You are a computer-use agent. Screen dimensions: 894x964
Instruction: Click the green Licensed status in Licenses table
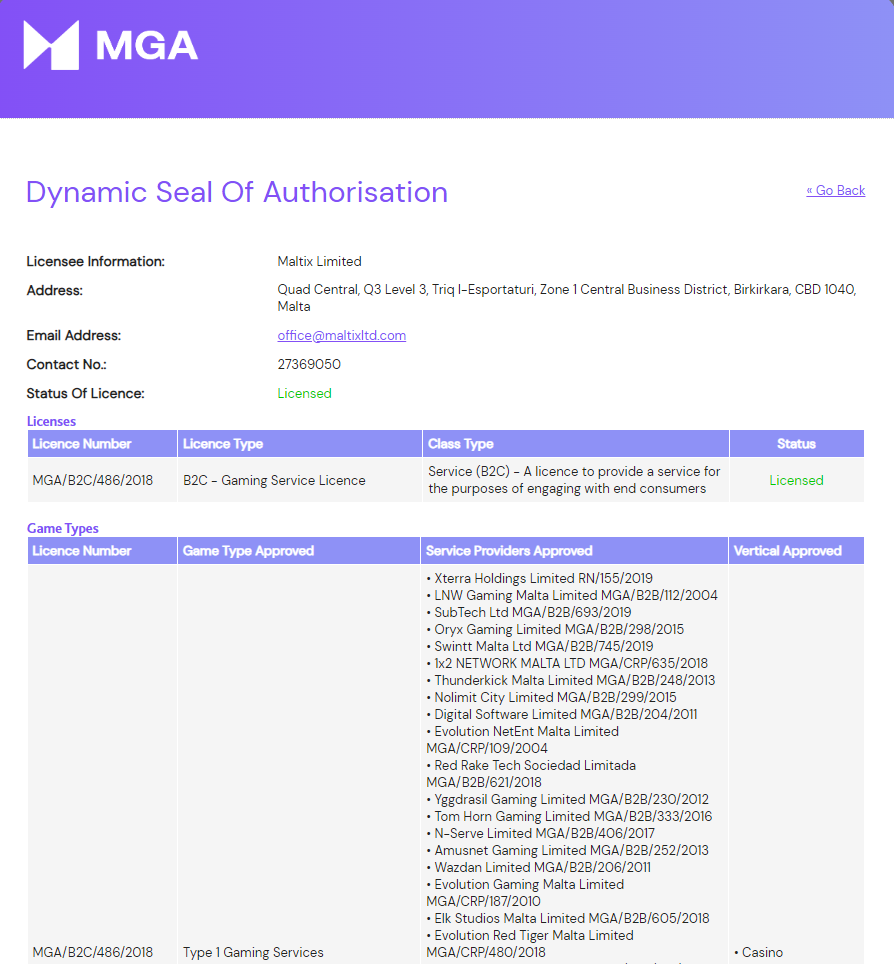(x=796, y=480)
